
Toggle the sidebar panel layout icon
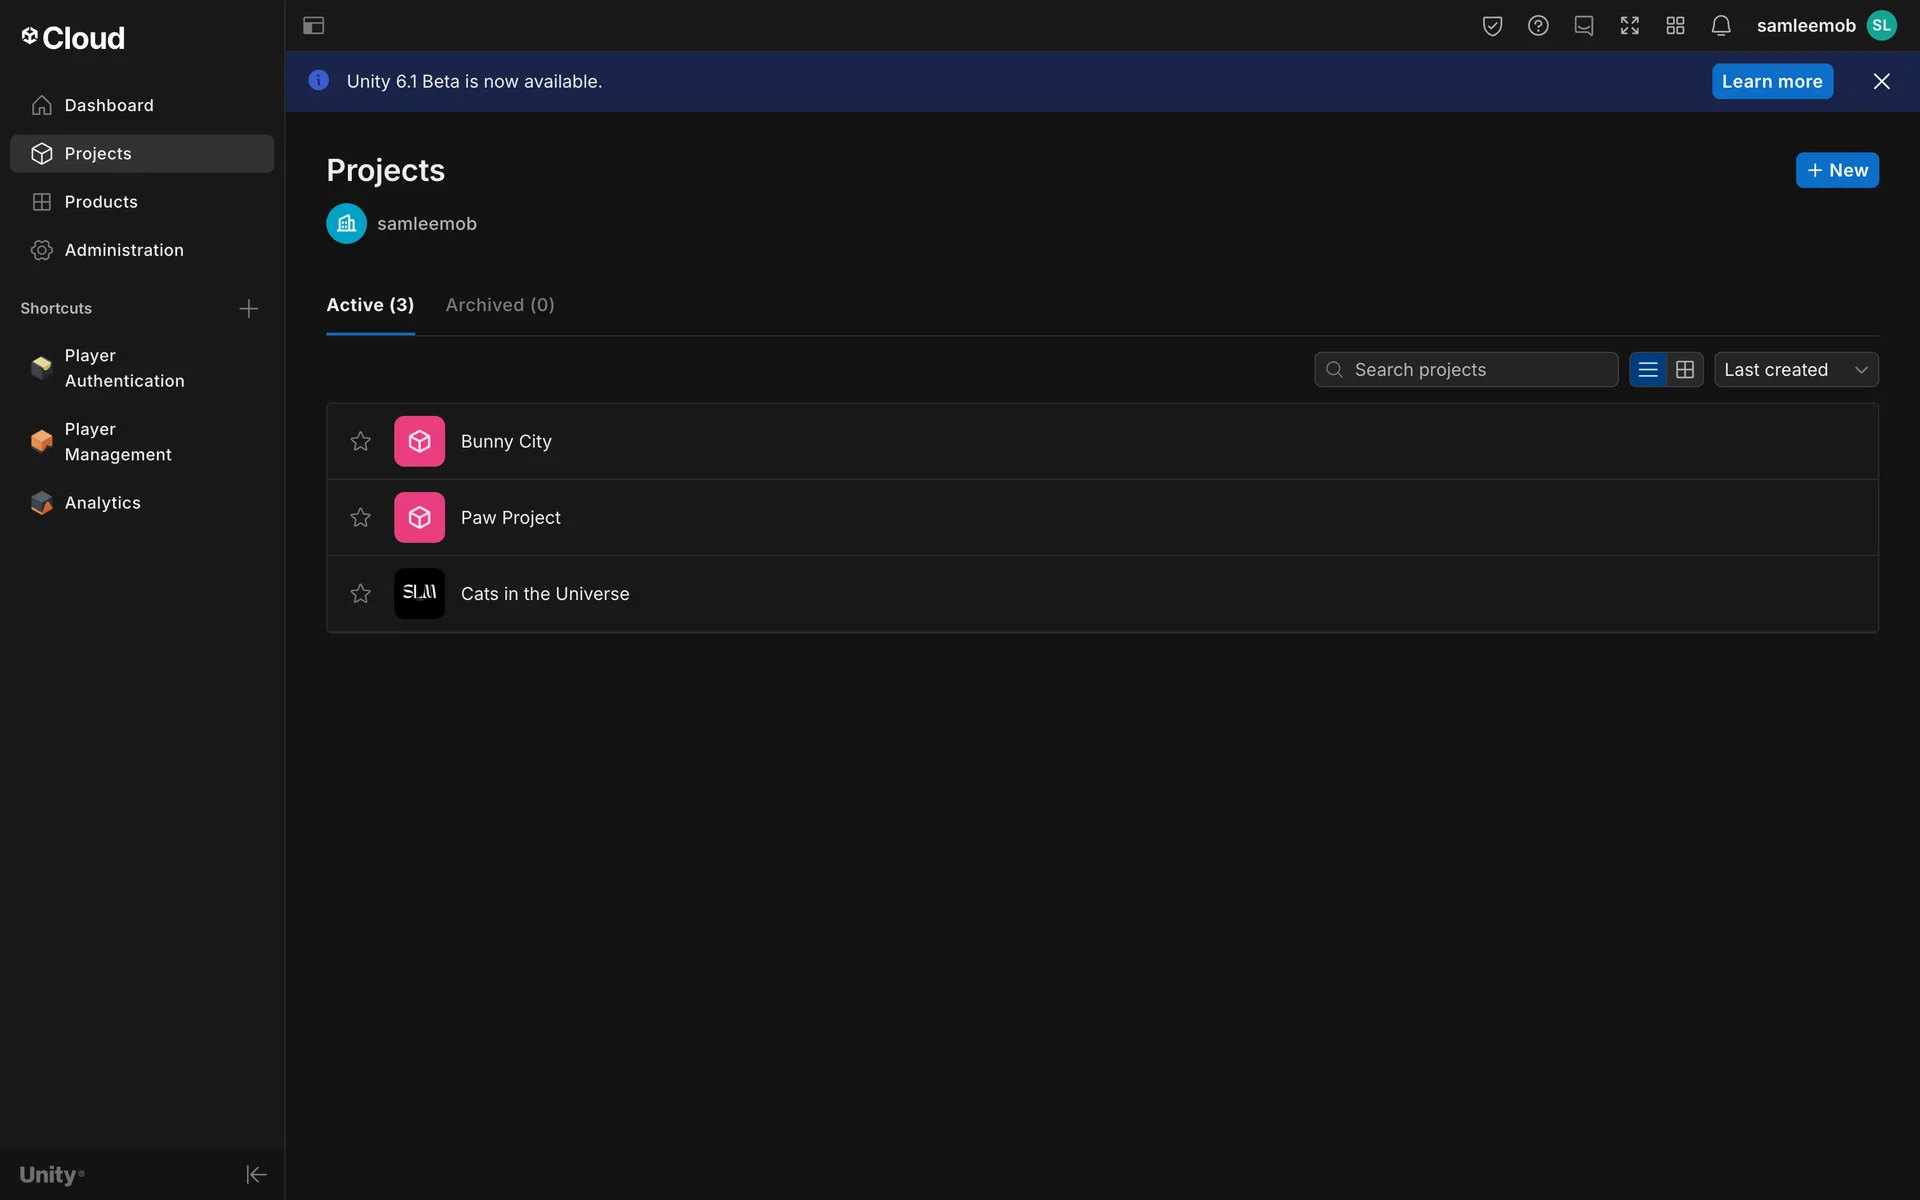tap(313, 26)
